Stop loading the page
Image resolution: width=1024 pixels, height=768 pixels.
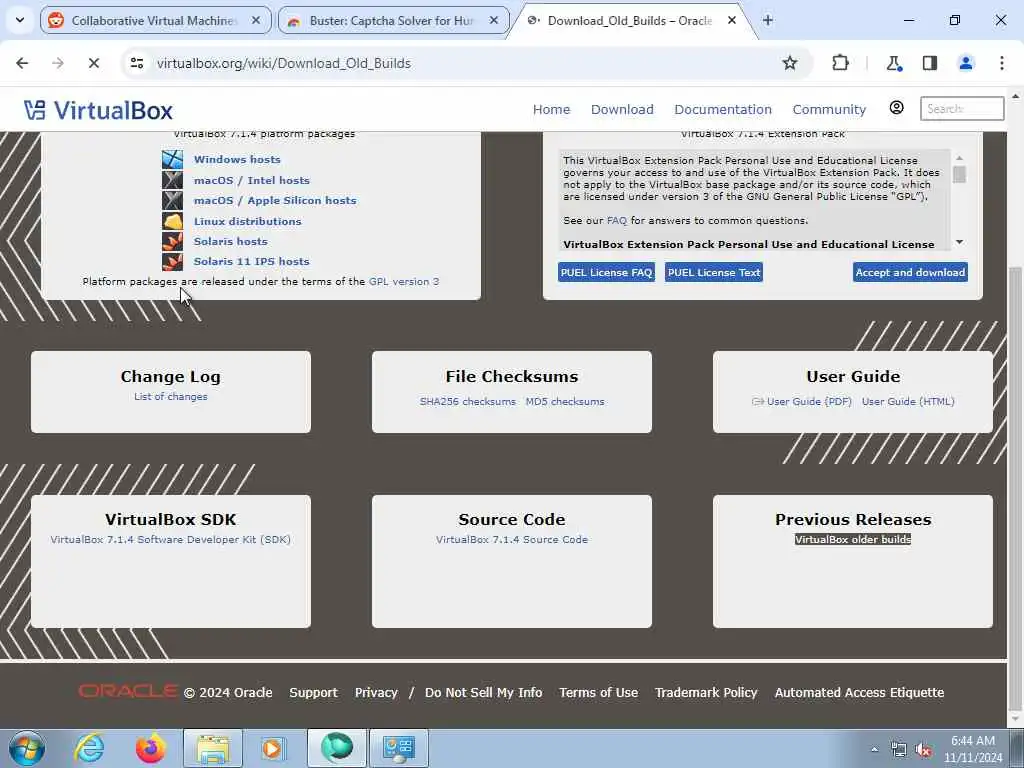pyautogui.click(x=93, y=63)
